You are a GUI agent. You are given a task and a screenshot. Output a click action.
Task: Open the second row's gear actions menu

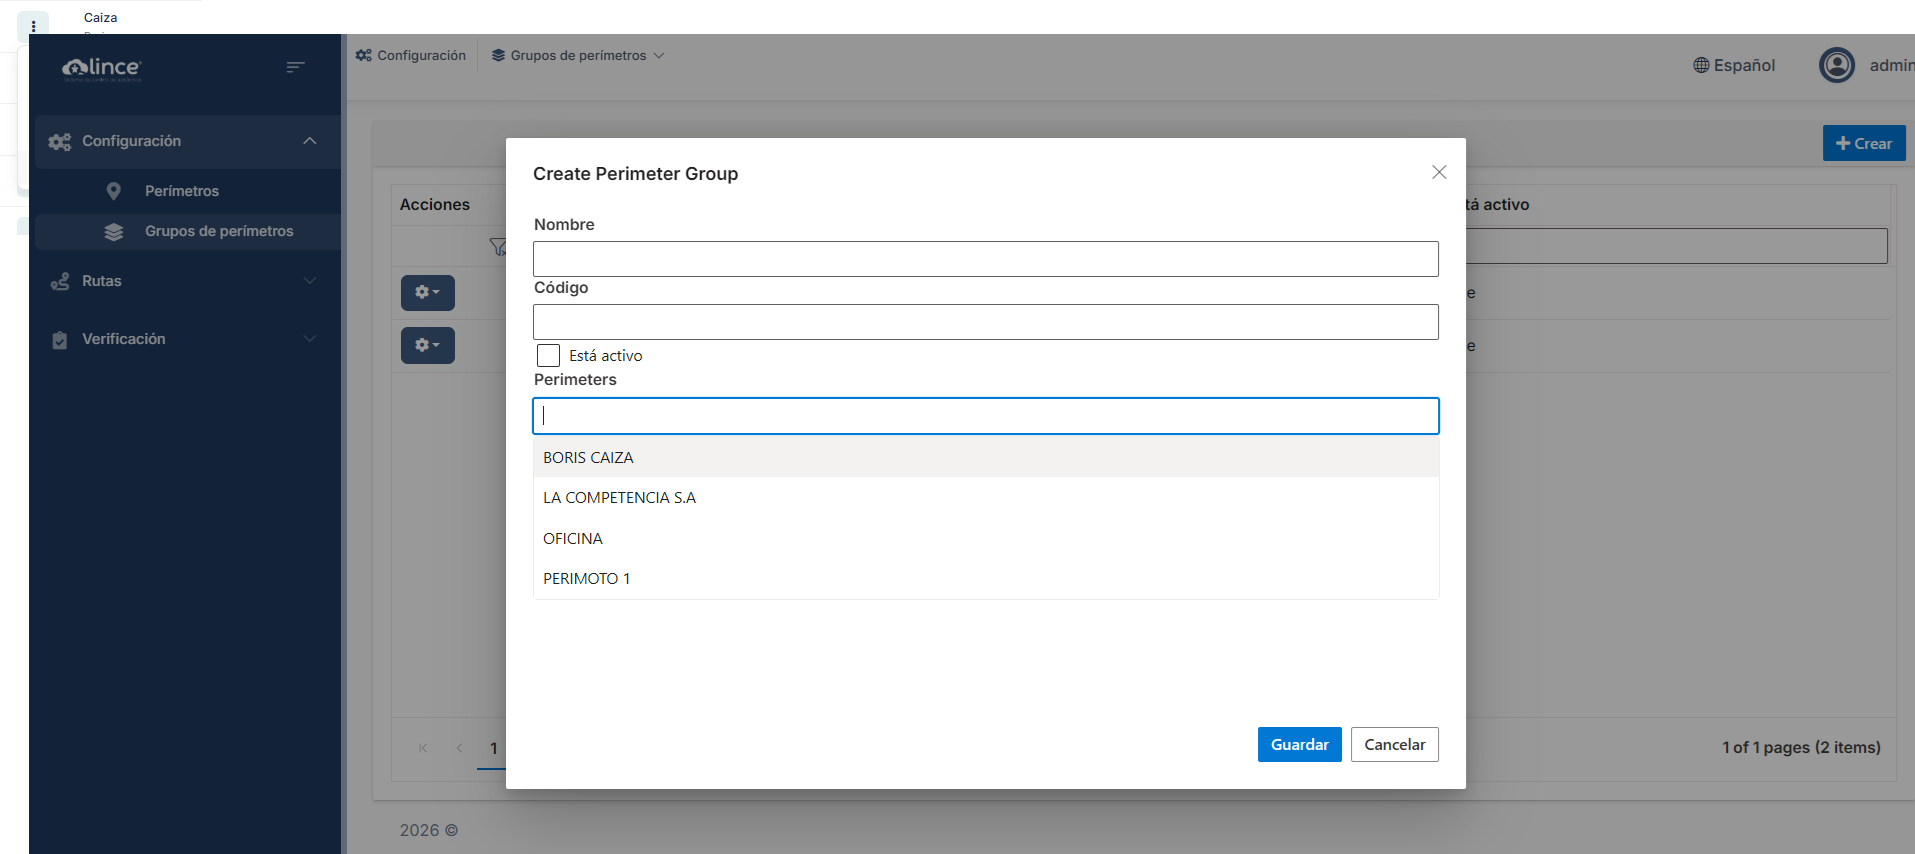pos(427,345)
